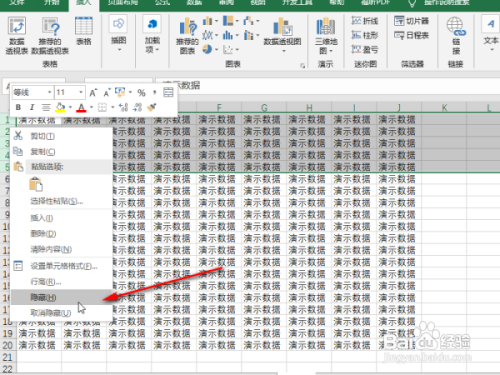500x375 pixels.
Task: Choose Clear Contents (清除内容)
Action: [x=61, y=249]
